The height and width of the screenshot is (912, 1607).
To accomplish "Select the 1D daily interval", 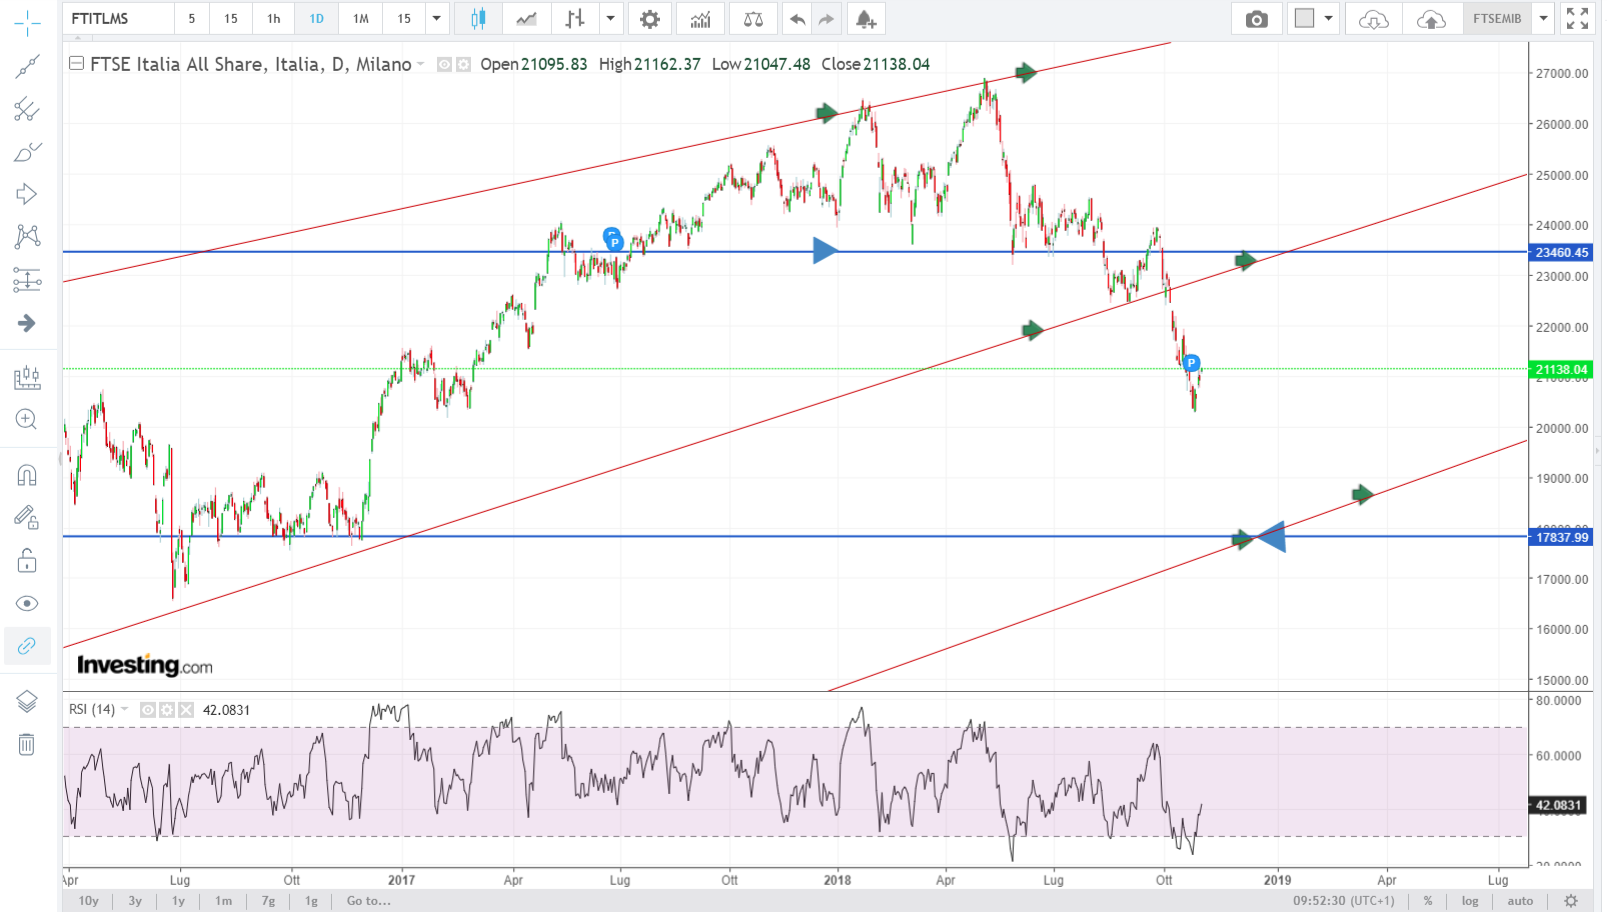I will click(x=317, y=19).
